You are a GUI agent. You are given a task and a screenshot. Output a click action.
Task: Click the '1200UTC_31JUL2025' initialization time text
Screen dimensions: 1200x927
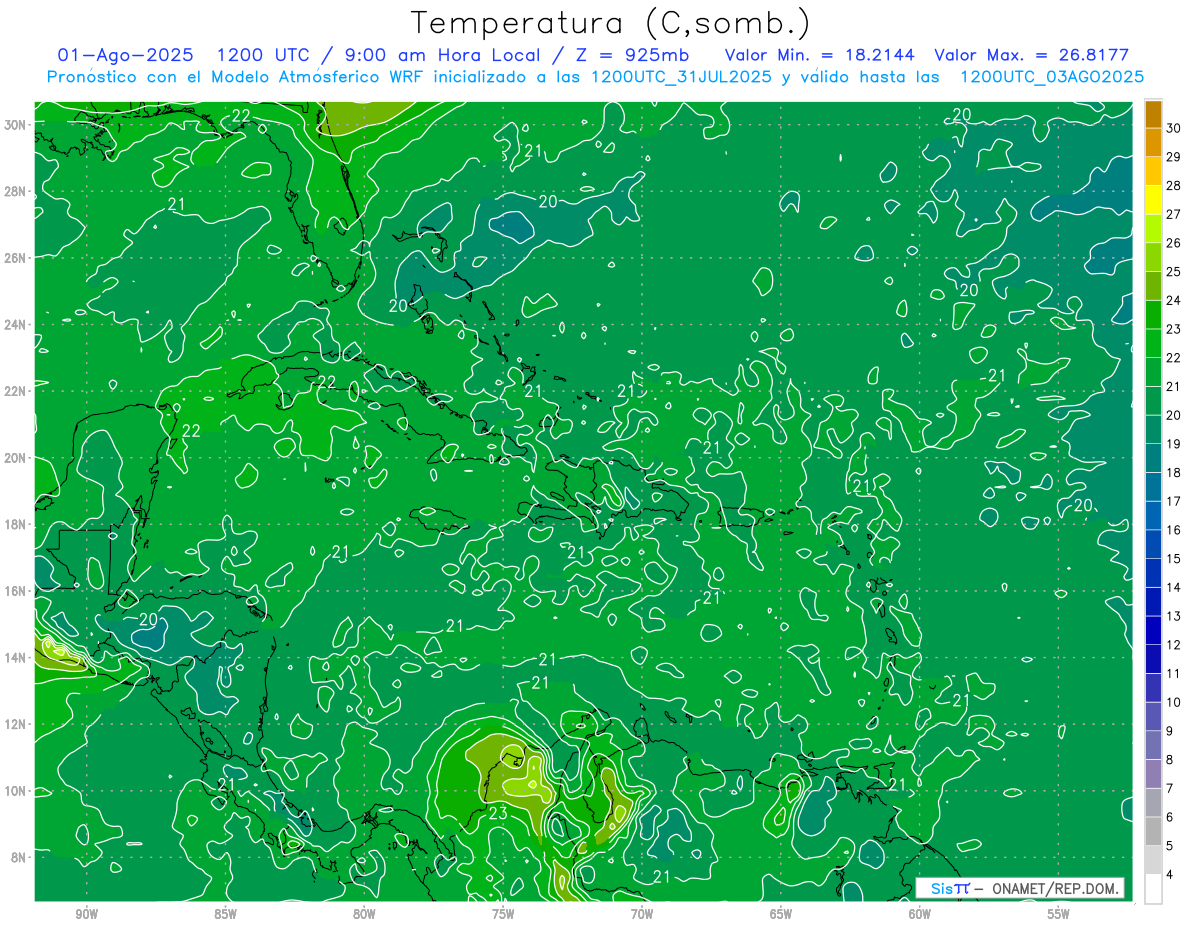coord(682,77)
